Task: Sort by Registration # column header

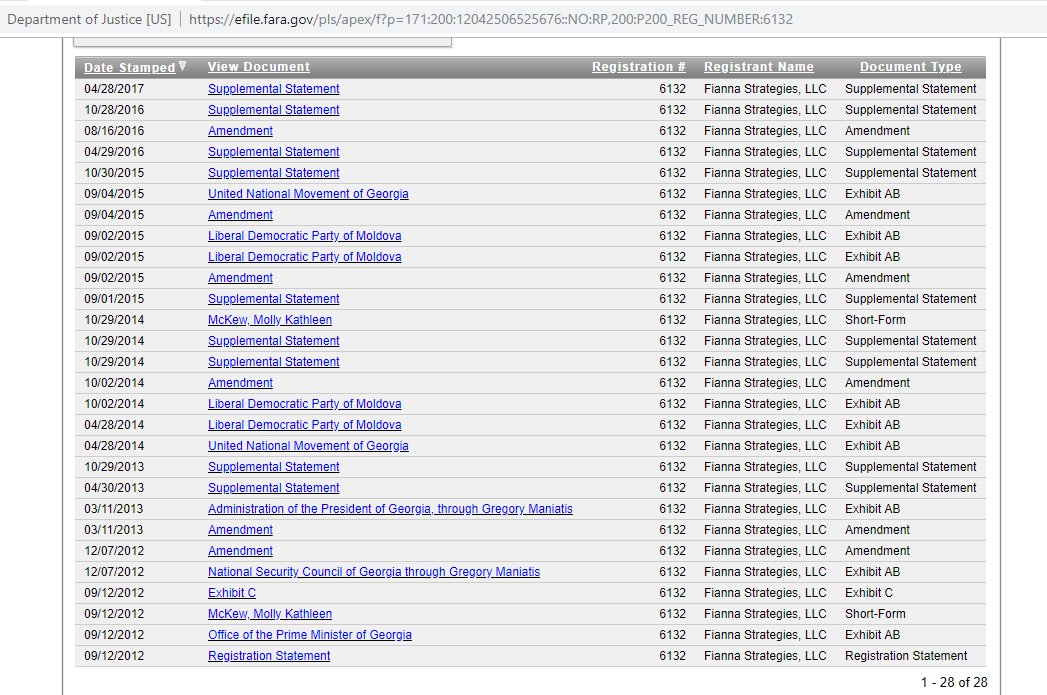Action: coord(638,67)
